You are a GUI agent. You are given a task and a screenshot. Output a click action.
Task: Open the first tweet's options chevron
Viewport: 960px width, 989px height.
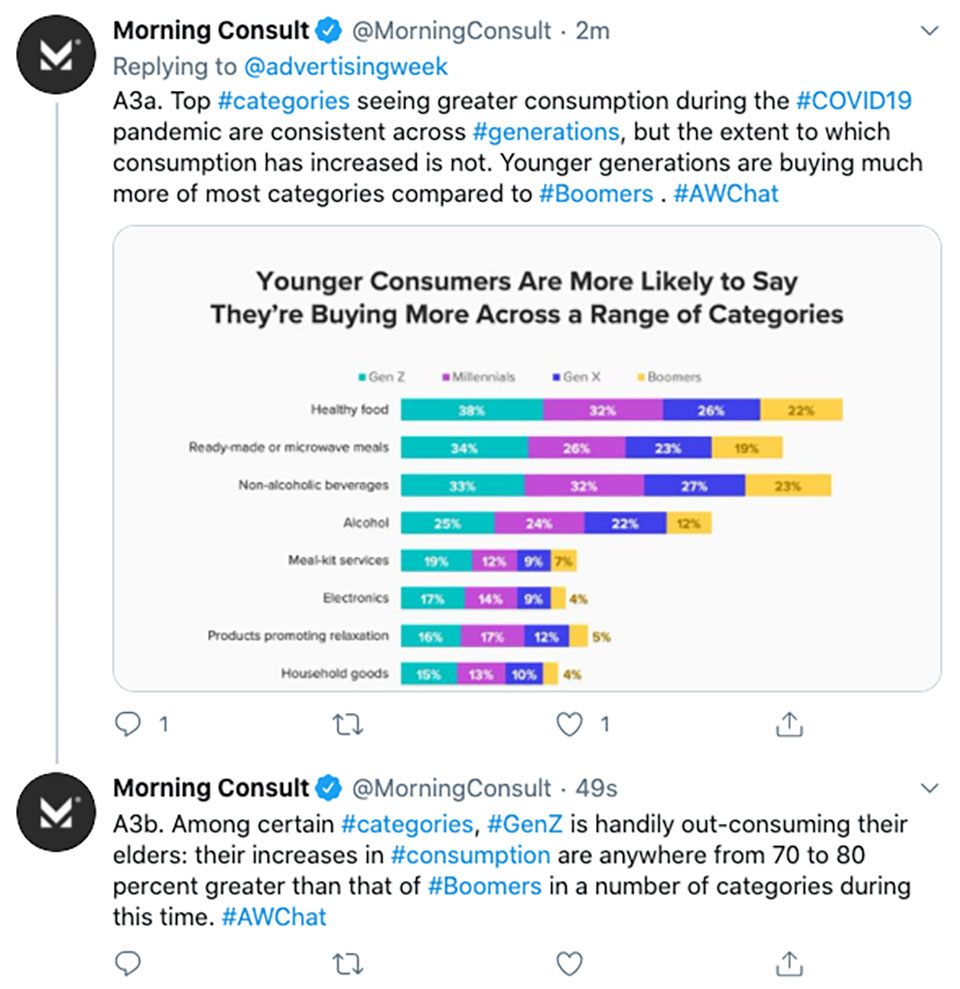click(x=930, y=30)
